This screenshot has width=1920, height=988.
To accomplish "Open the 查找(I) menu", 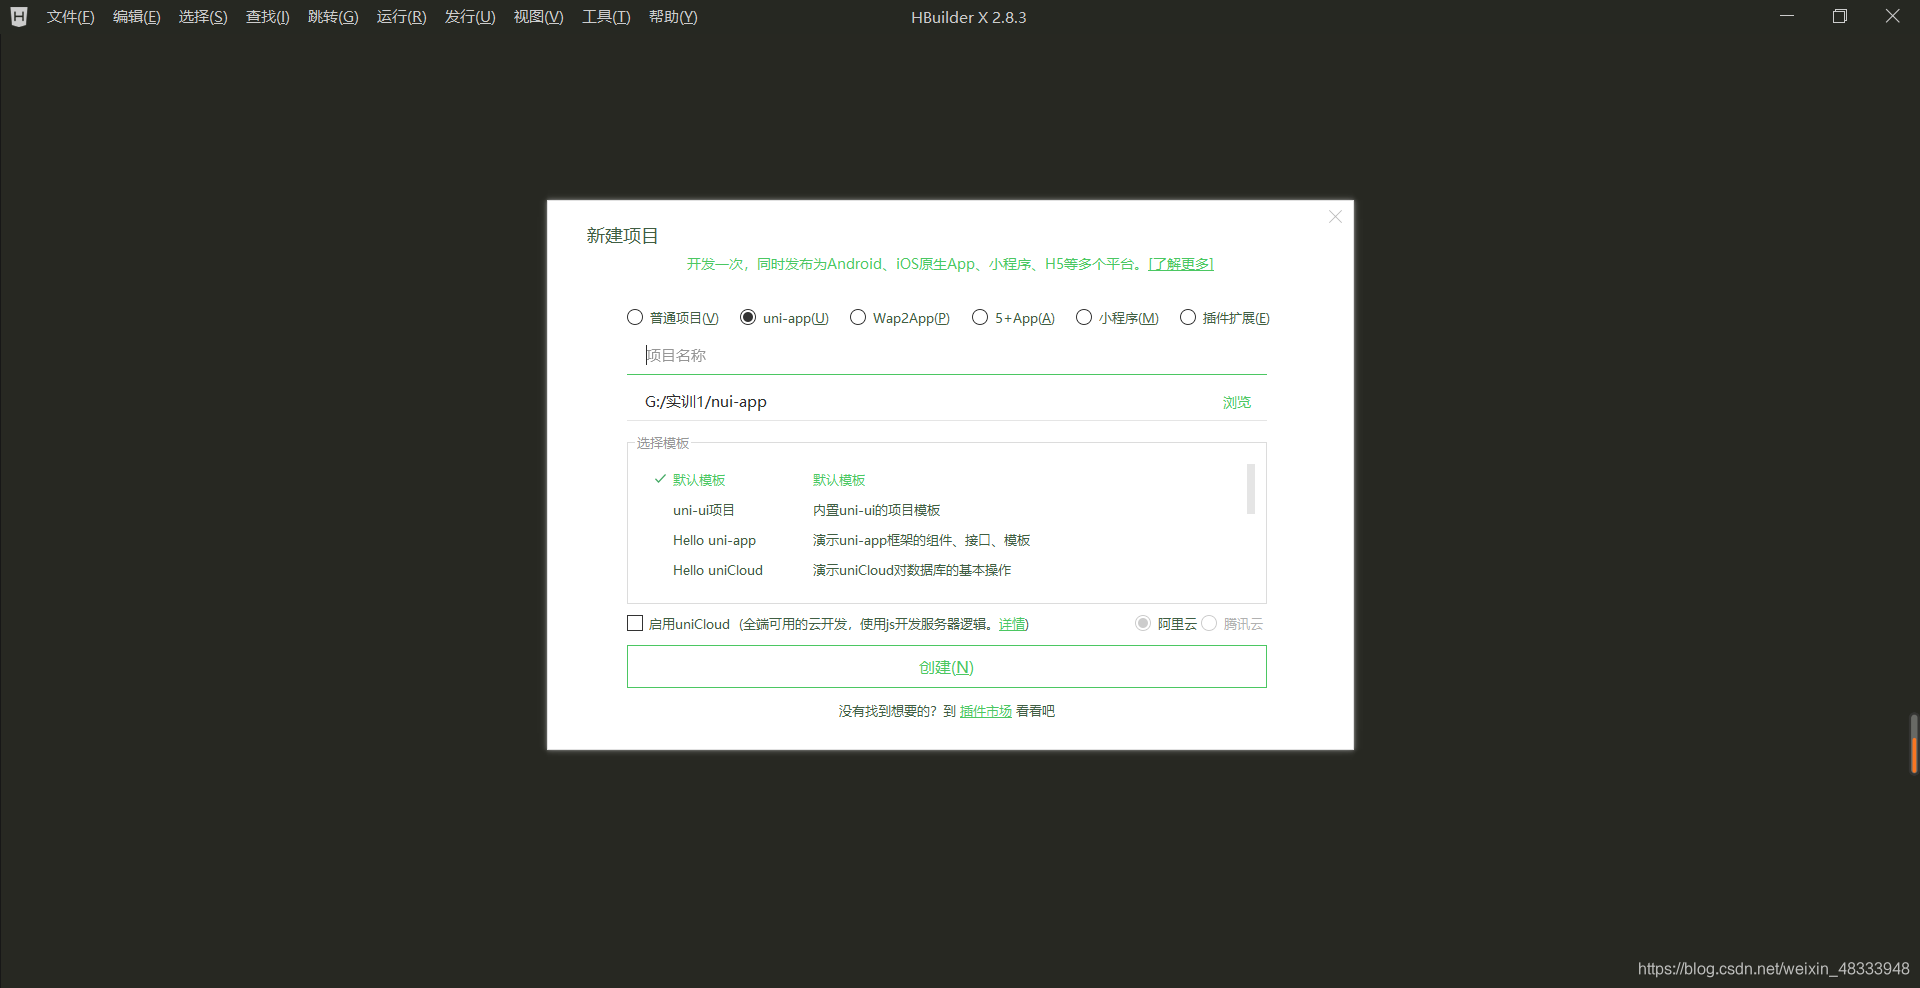I will (268, 17).
